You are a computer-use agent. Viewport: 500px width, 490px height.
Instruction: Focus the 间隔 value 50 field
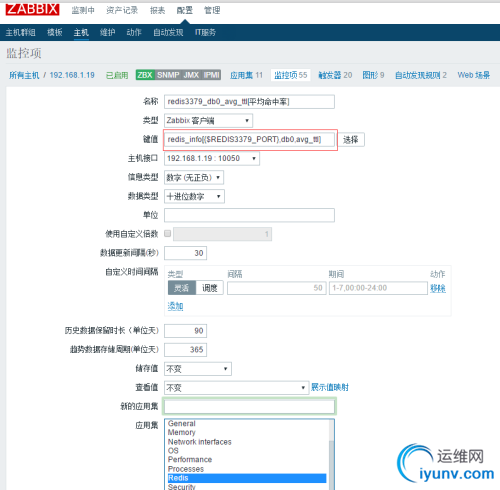point(277,288)
